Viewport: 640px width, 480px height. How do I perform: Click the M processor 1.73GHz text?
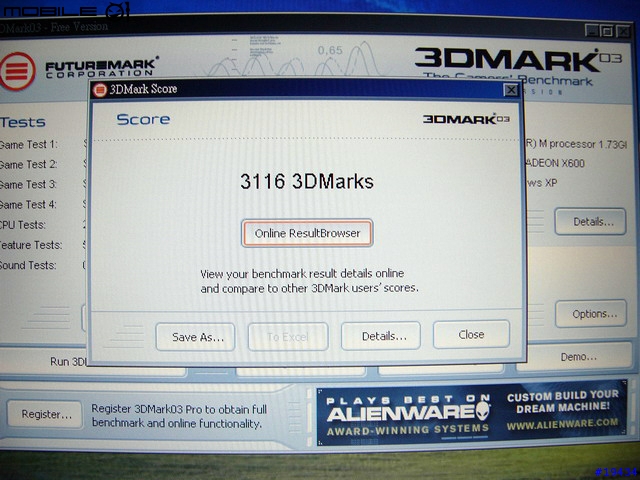point(576,144)
